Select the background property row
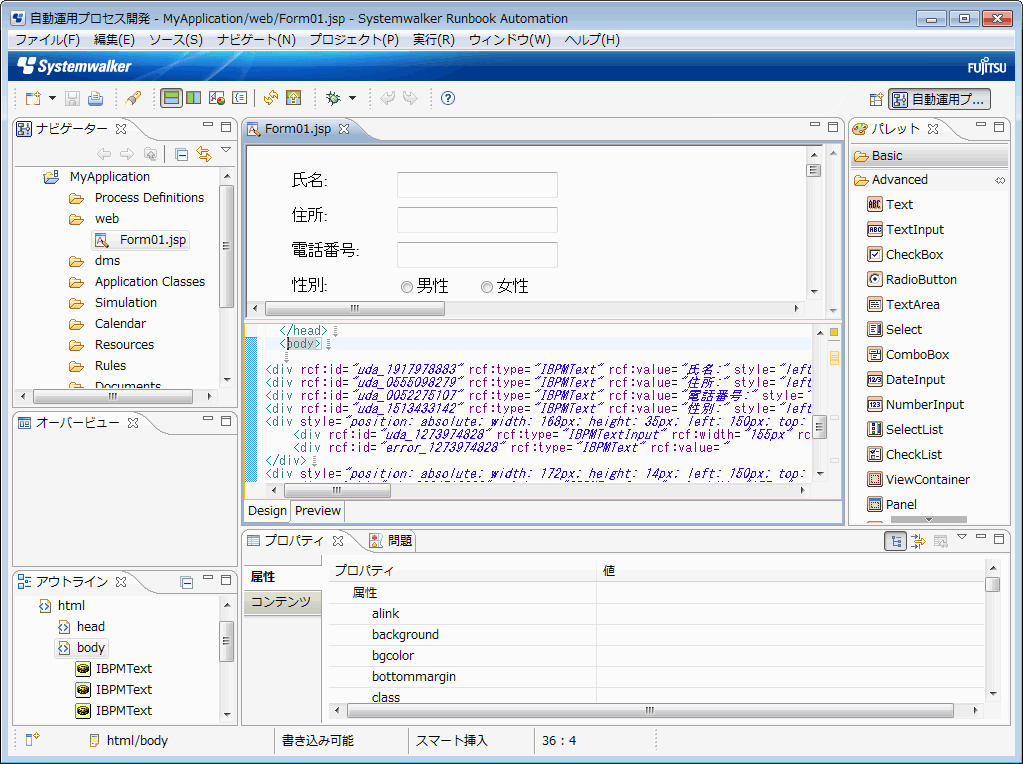This screenshot has width=1023, height=764. coord(656,635)
